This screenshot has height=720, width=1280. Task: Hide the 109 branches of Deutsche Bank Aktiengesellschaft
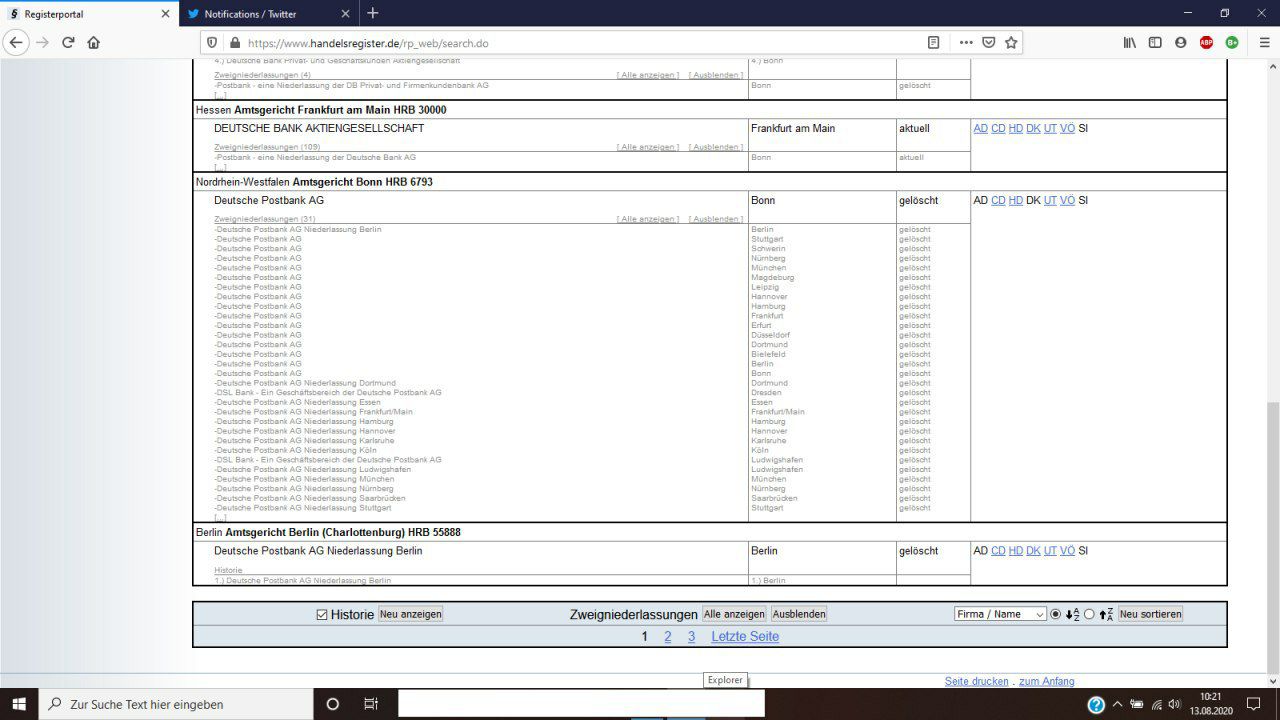point(716,147)
